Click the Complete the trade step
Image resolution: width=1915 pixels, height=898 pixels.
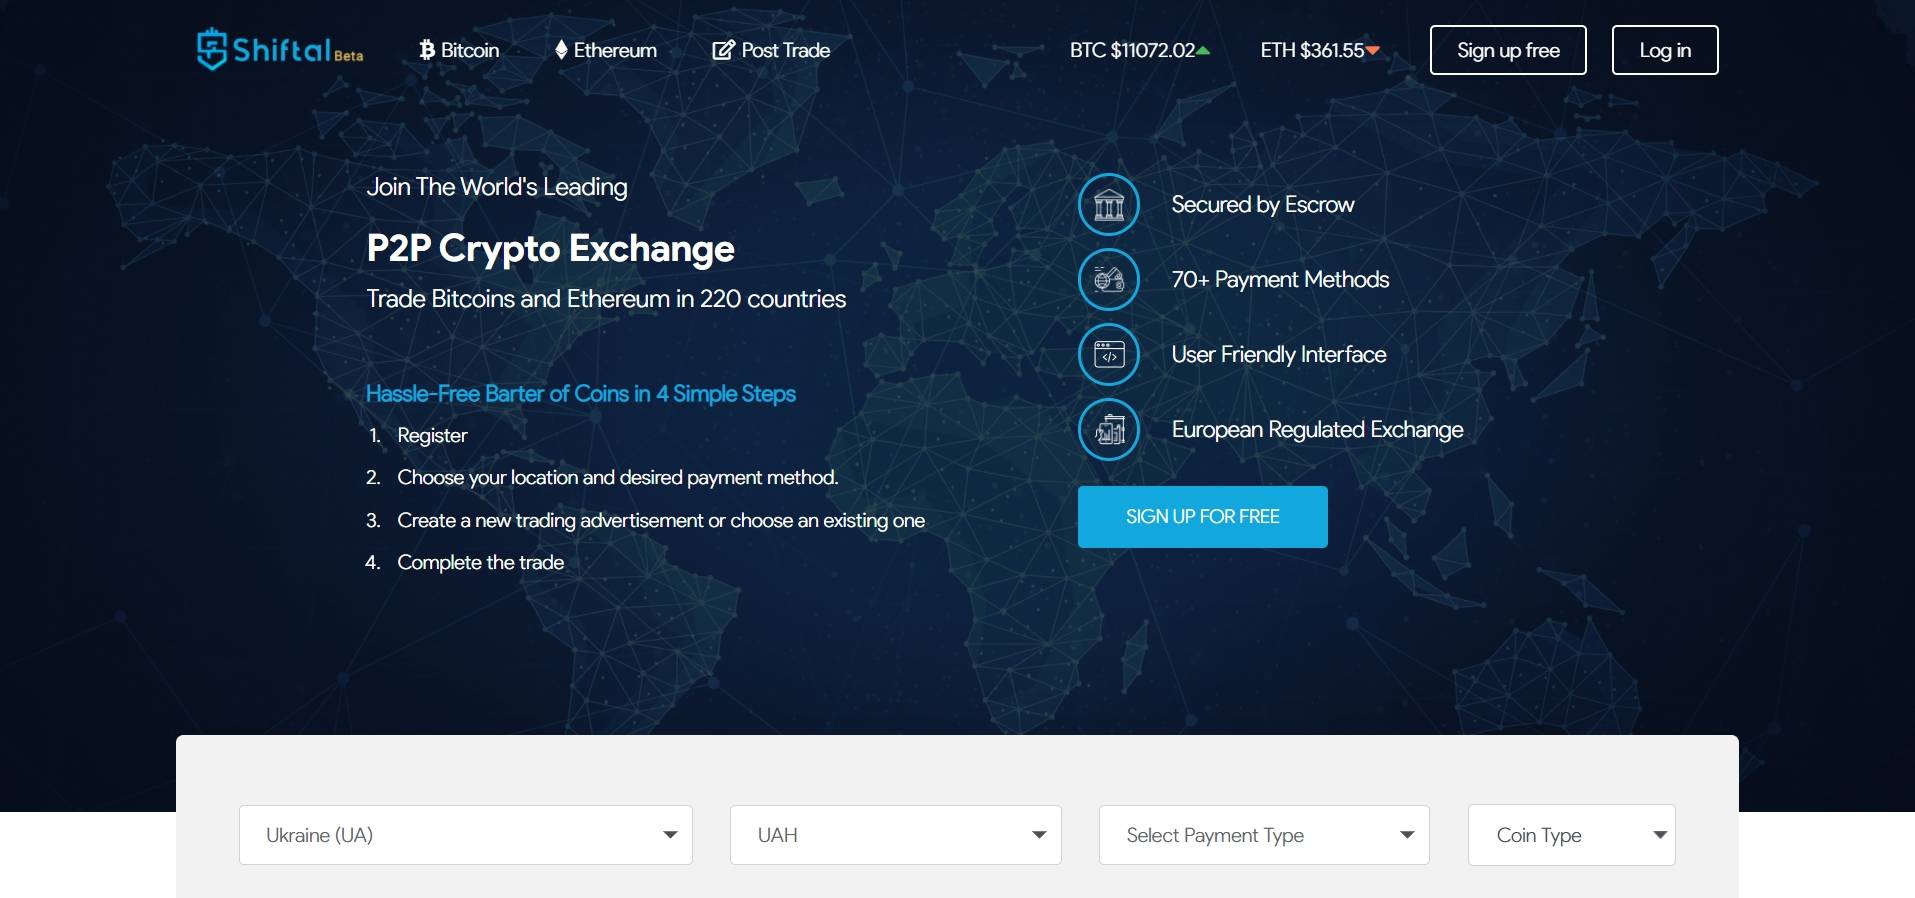(481, 563)
